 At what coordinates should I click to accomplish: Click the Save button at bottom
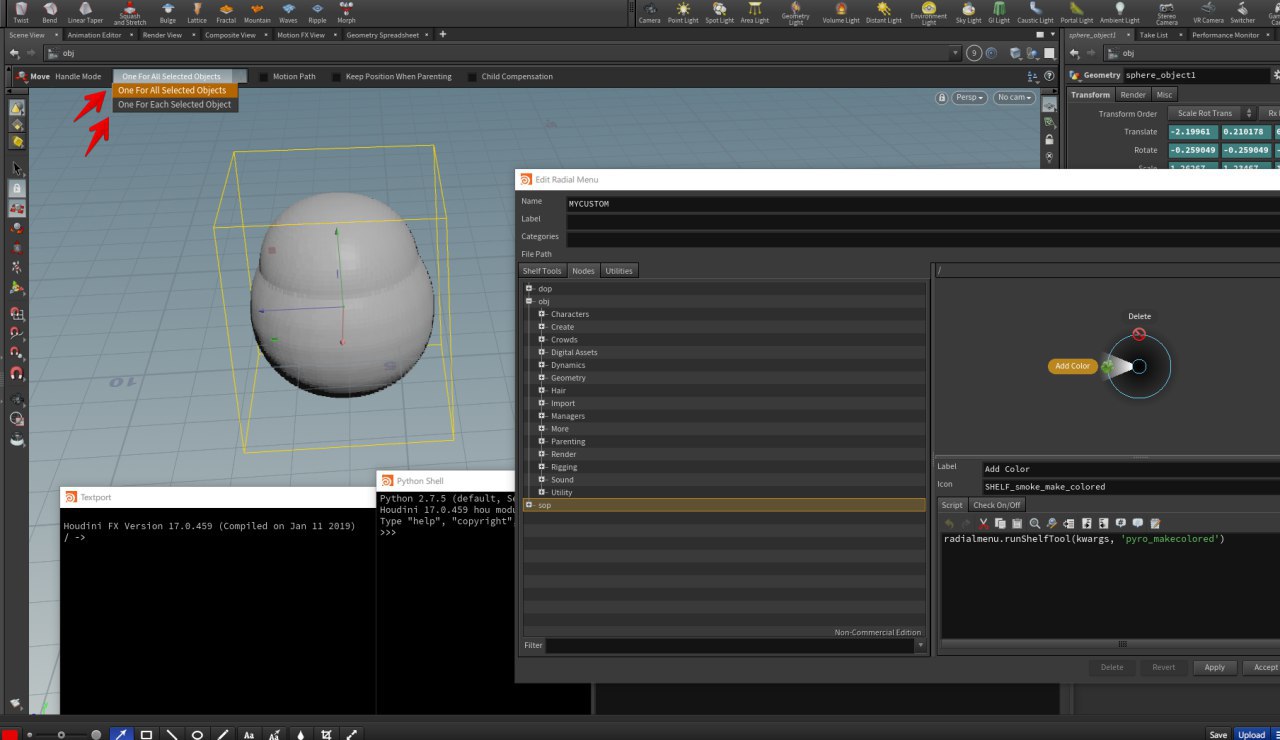[x=1218, y=734]
